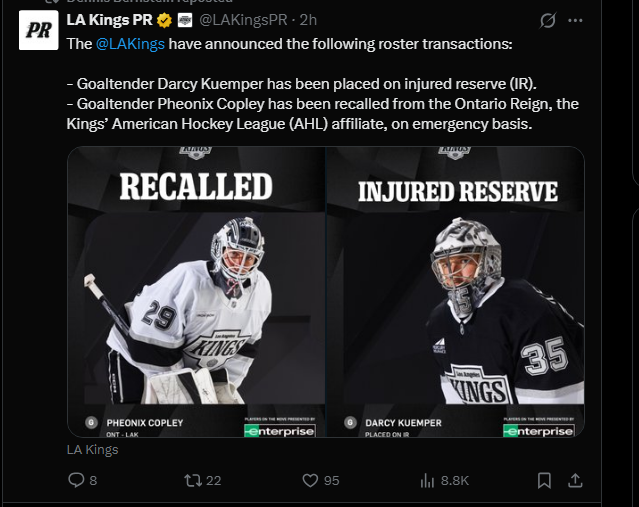The width and height of the screenshot is (639, 507).
Task: Click the gold verified badge
Action: click(x=165, y=20)
